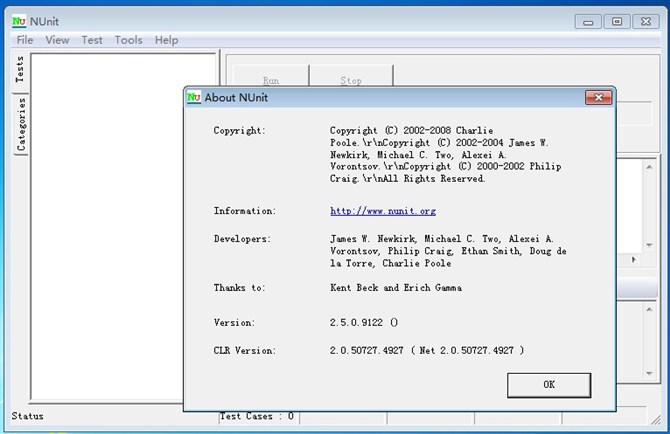Click the 'Copyright:' label

point(239,131)
